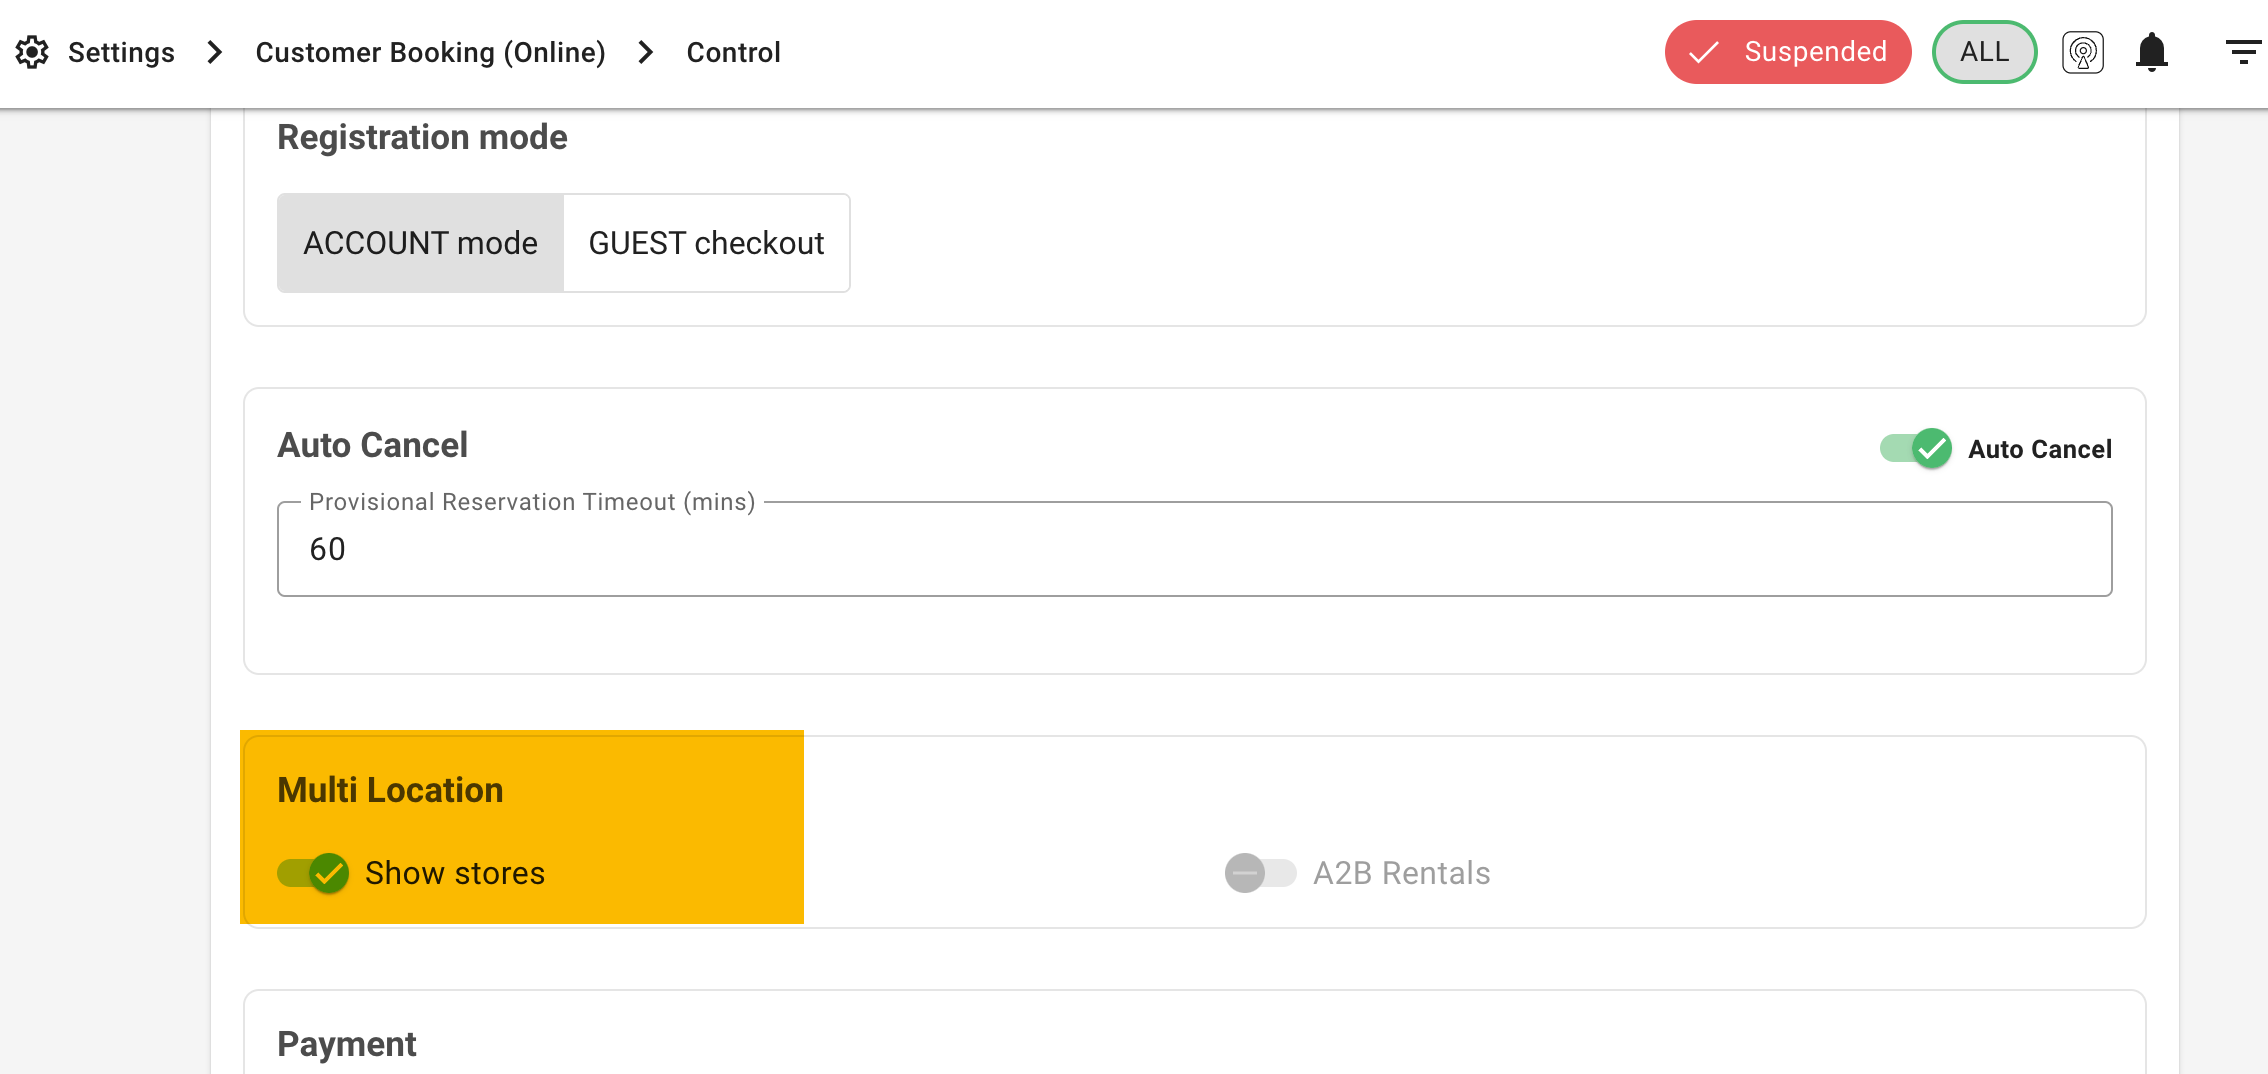Click the Registration mode heading
The image size is (2268, 1074).
(x=422, y=137)
